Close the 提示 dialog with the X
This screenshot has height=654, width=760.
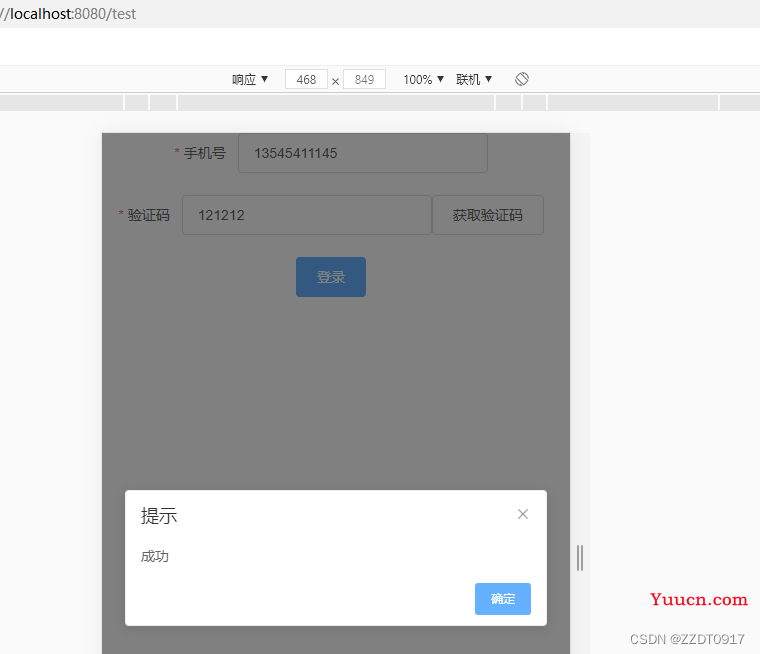point(522,514)
